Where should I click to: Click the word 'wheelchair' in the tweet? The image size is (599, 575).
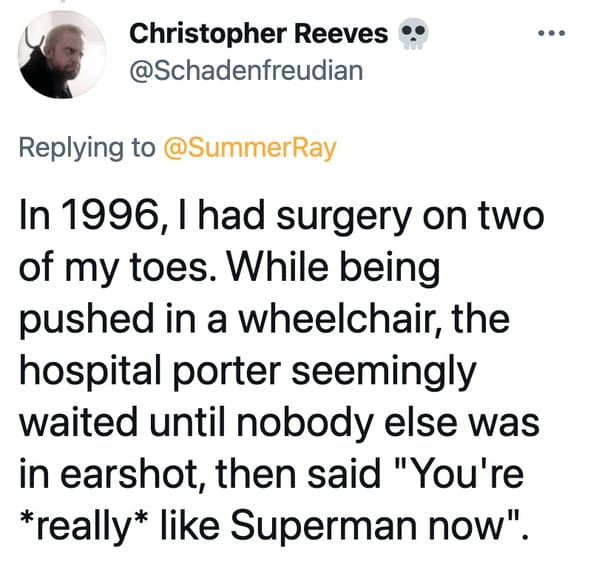pyautogui.click(x=339, y=318)
